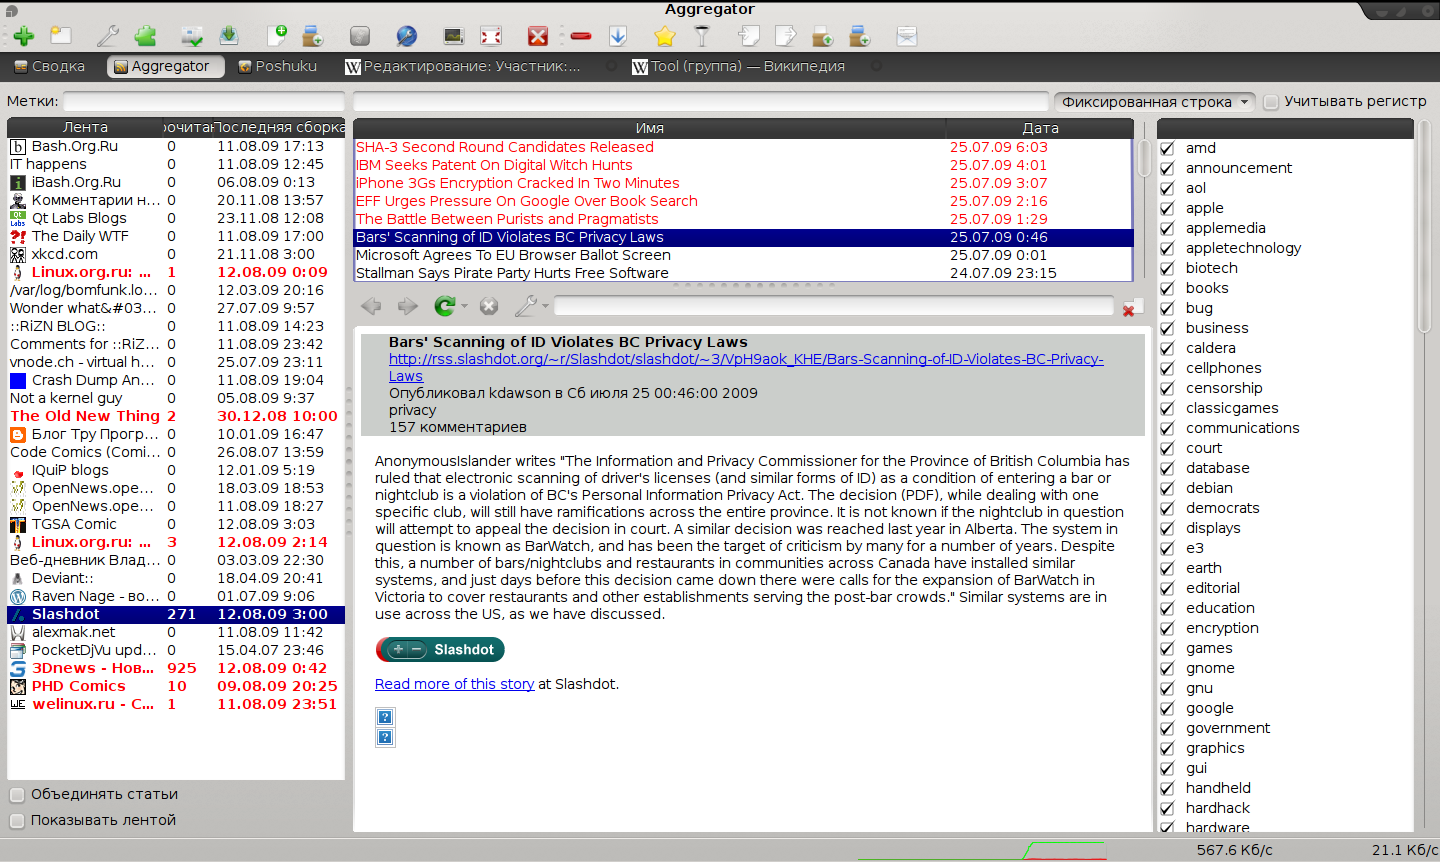Switch to the Сводка tab

[48, 66]
